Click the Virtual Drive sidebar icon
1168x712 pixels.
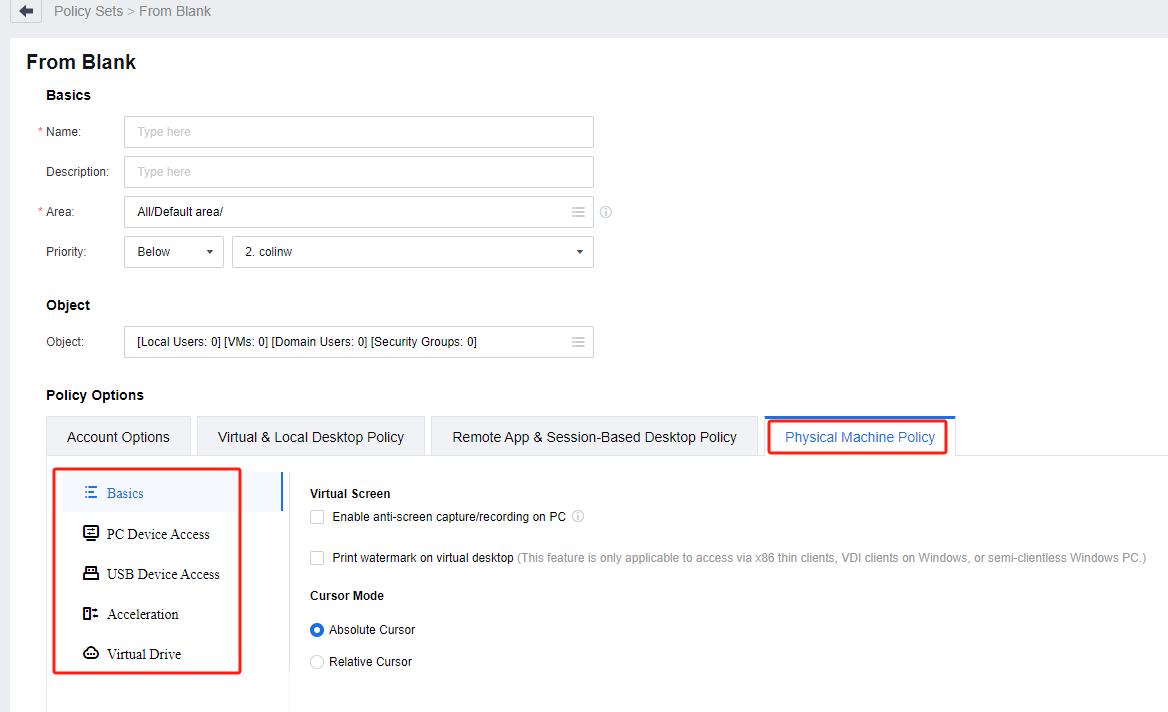pos(91,654)
